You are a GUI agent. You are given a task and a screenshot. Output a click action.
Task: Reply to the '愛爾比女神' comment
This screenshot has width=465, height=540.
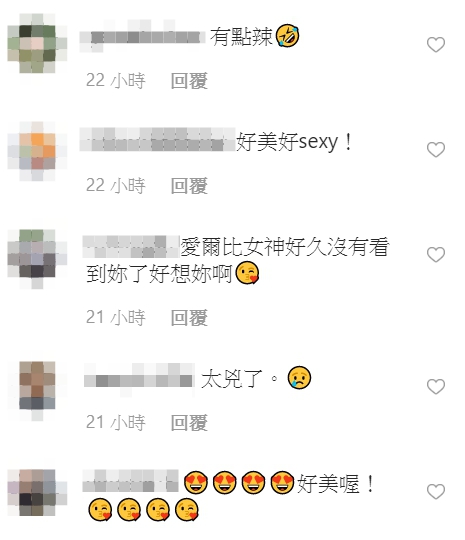189,318
